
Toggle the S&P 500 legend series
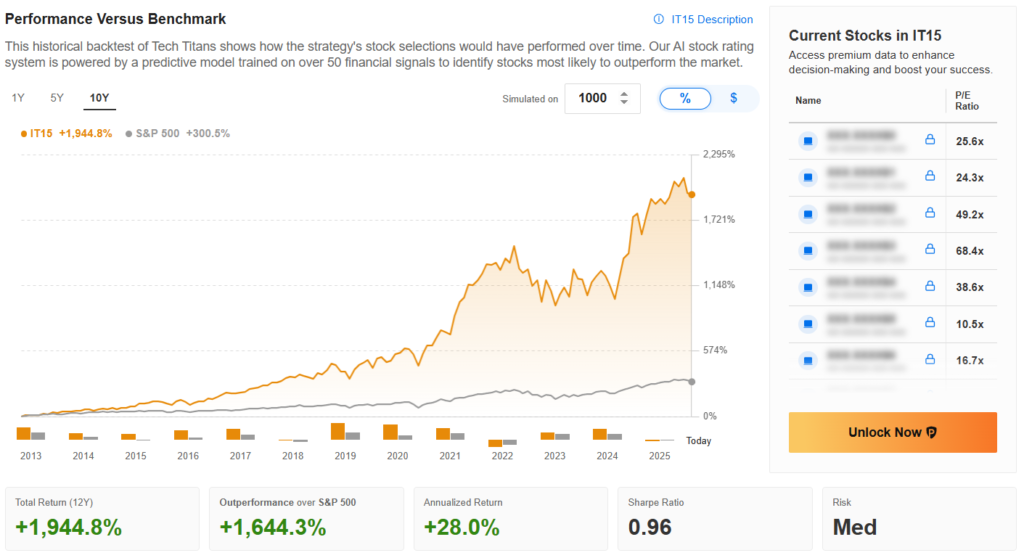[177, 133]
